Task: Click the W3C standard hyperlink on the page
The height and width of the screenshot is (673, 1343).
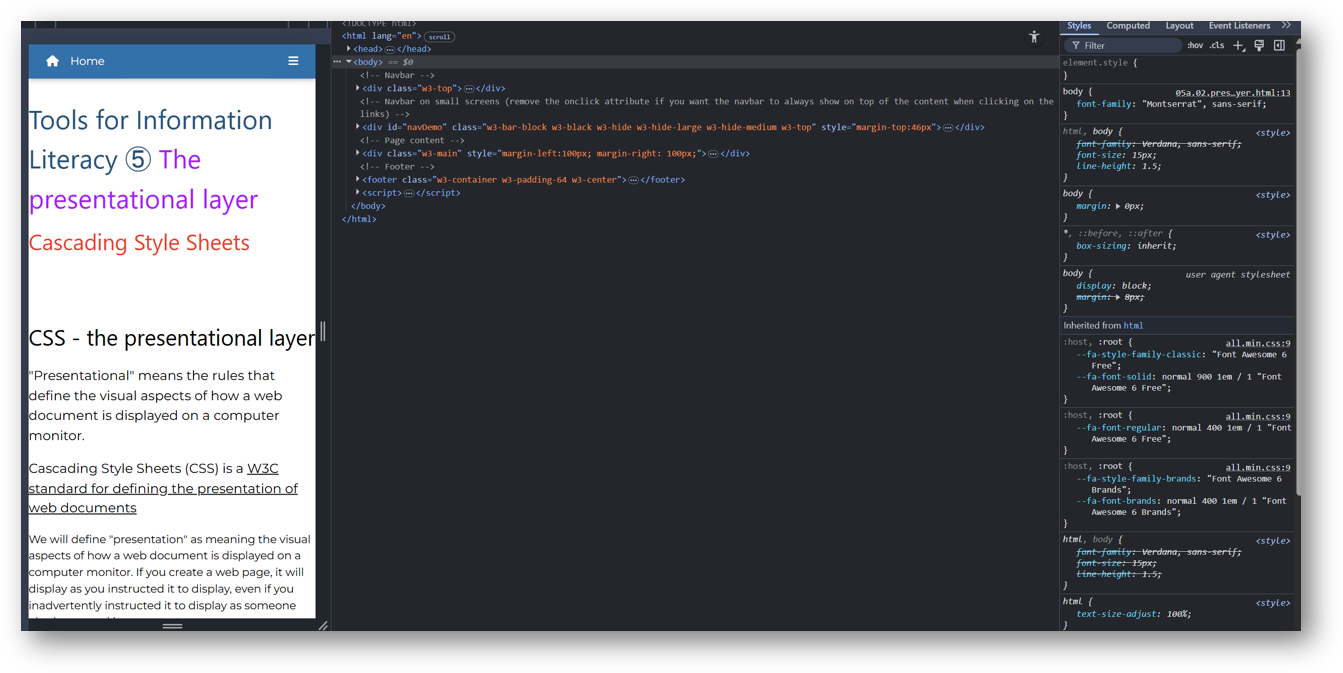Action: pyautogui.click(x=264, y=468)
